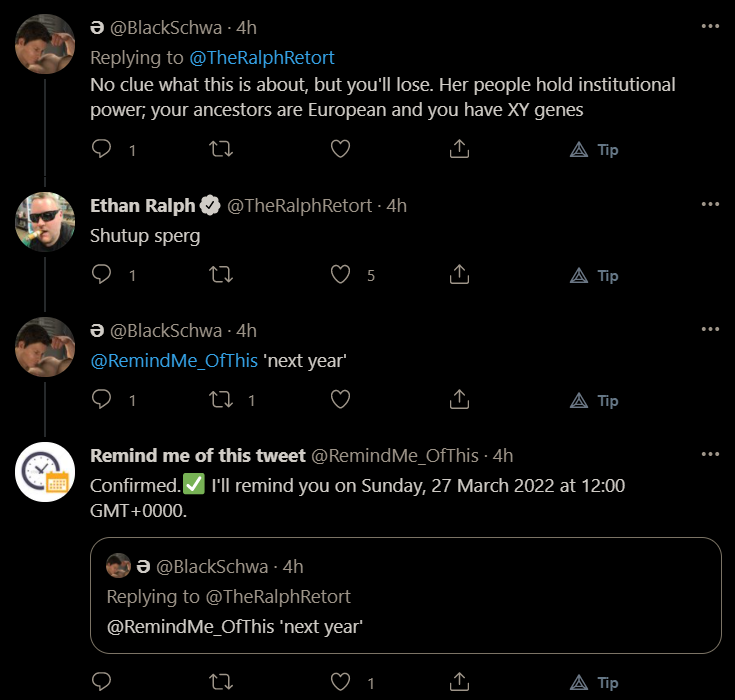Open more options on Ethan Ralph's tweet
The image size is (735, 700).
pyautogui.click(x=710, y=204)
